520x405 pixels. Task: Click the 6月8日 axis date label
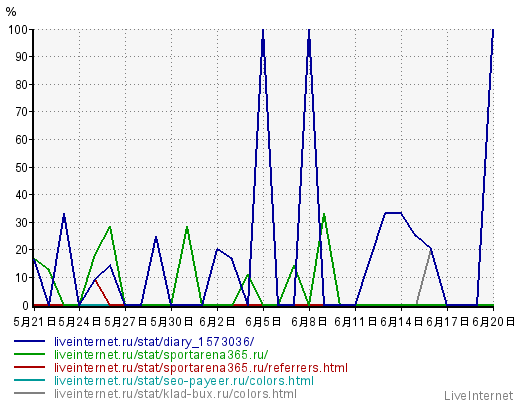pos(309,322)
